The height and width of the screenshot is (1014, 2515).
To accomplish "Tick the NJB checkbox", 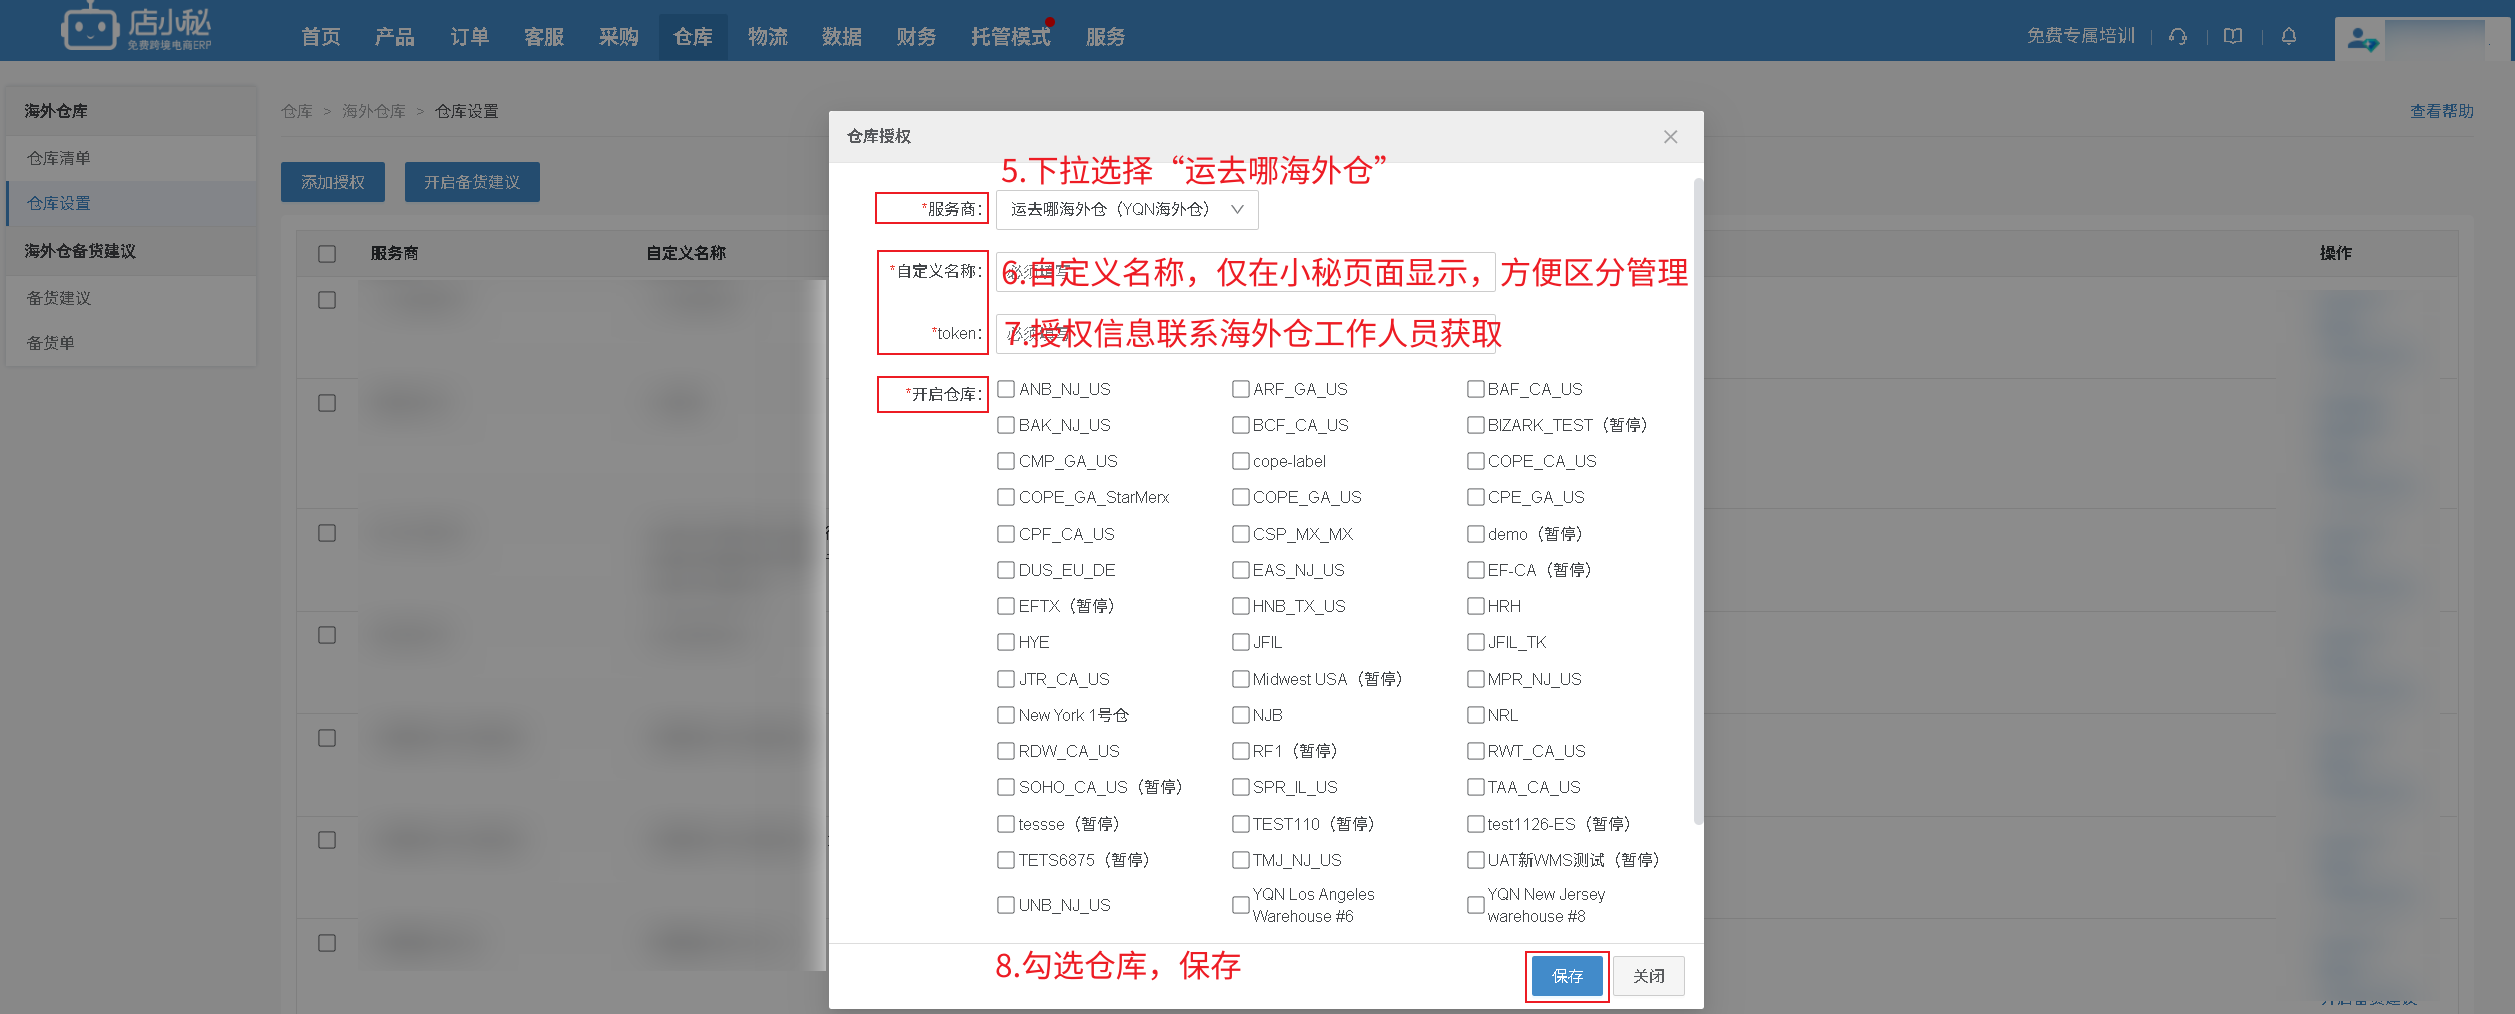I will pos(1240,715).
